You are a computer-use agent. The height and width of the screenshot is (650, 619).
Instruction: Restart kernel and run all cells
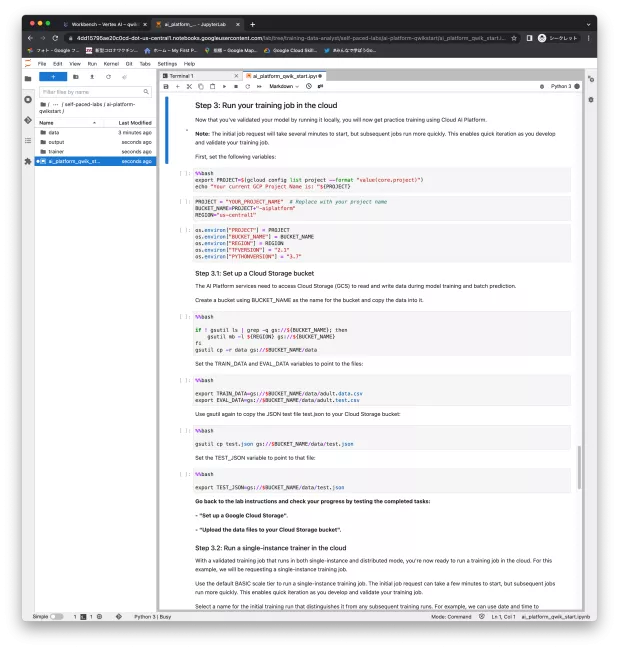click(x=259, y=86)
